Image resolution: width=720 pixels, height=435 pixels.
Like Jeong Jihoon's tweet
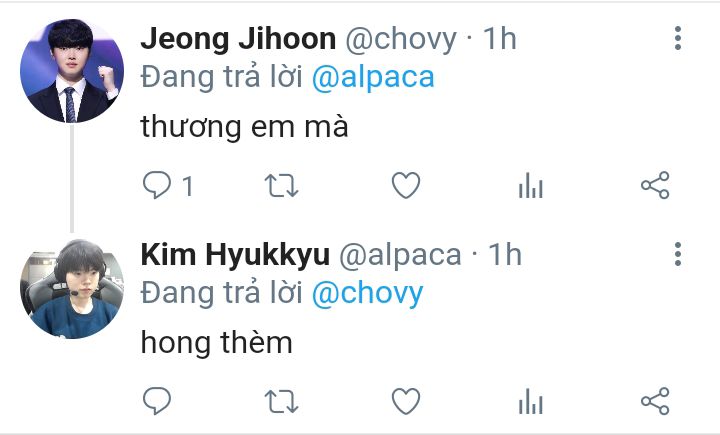(x=406, y=186)
